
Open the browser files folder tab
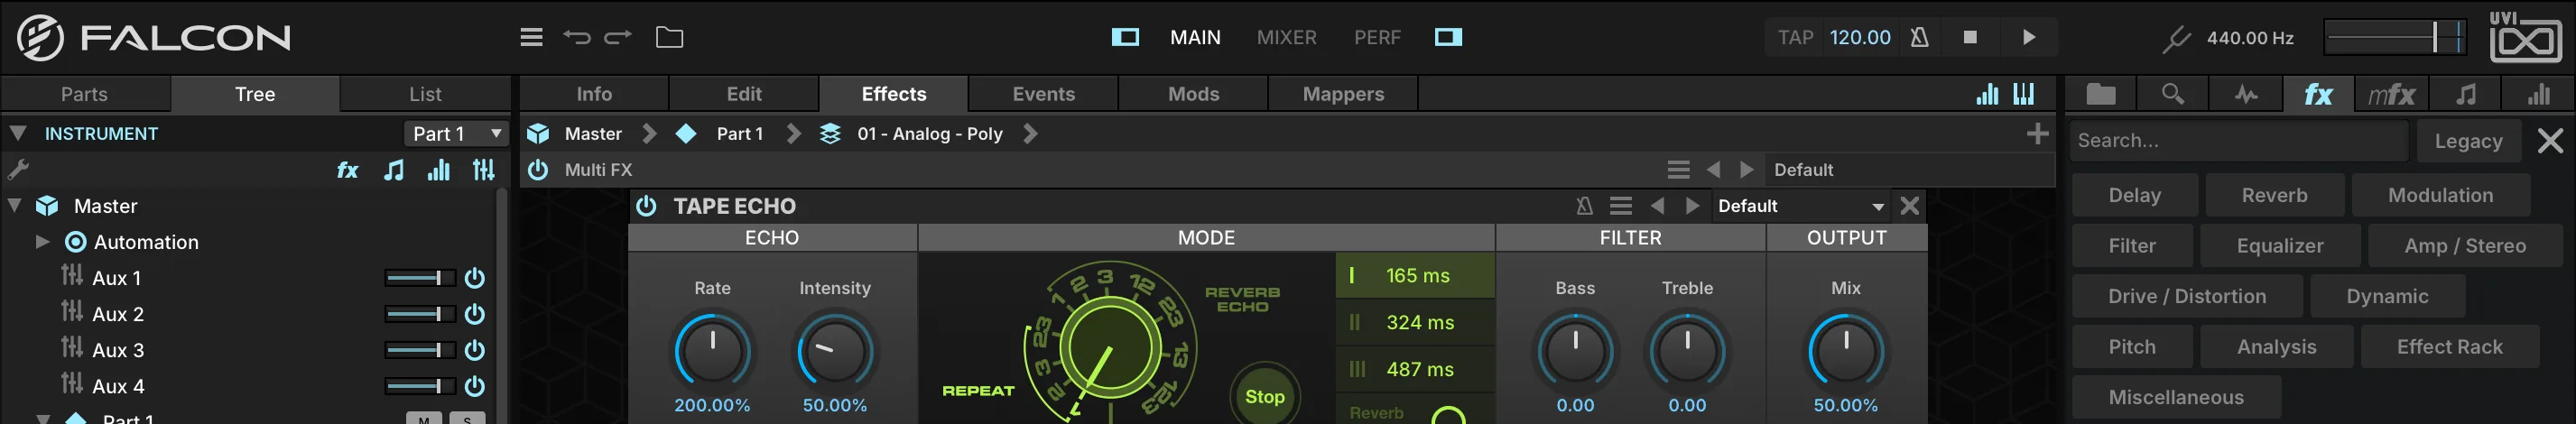[2101, 94]
